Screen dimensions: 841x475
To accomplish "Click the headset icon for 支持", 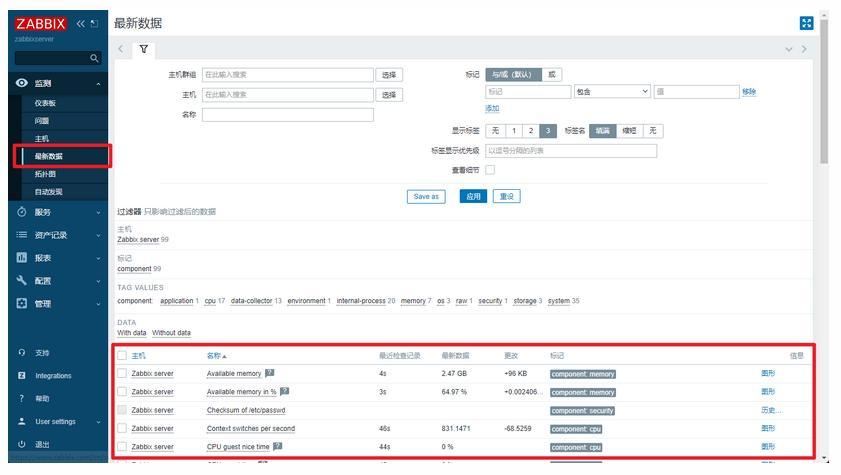I will tap(21, 353).
